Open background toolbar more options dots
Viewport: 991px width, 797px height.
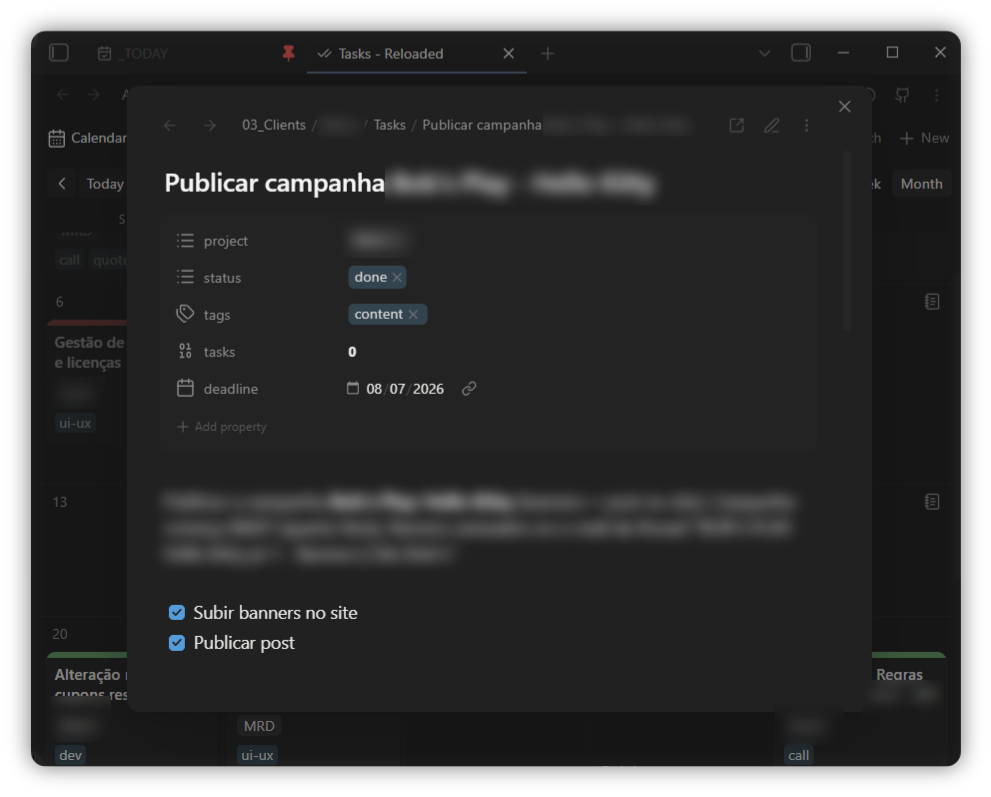(937, 95)
